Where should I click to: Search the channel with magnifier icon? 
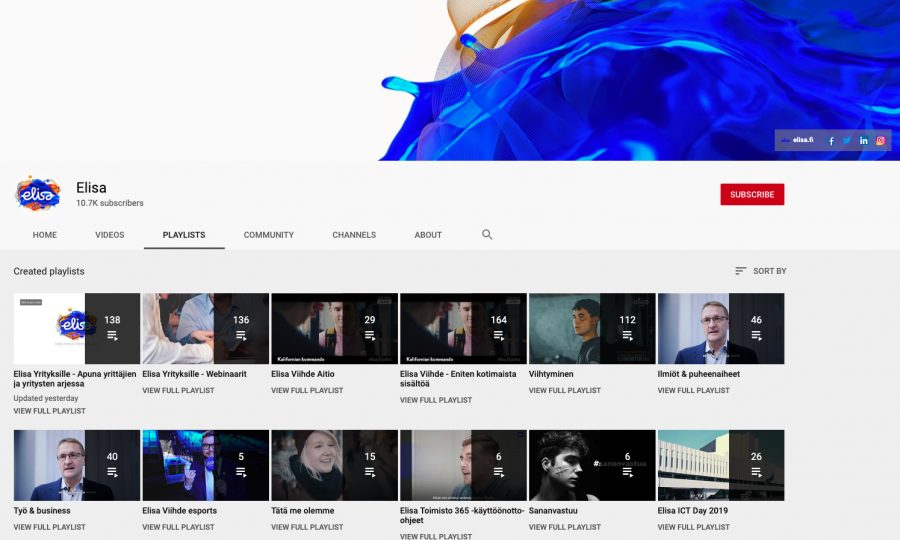487,235
